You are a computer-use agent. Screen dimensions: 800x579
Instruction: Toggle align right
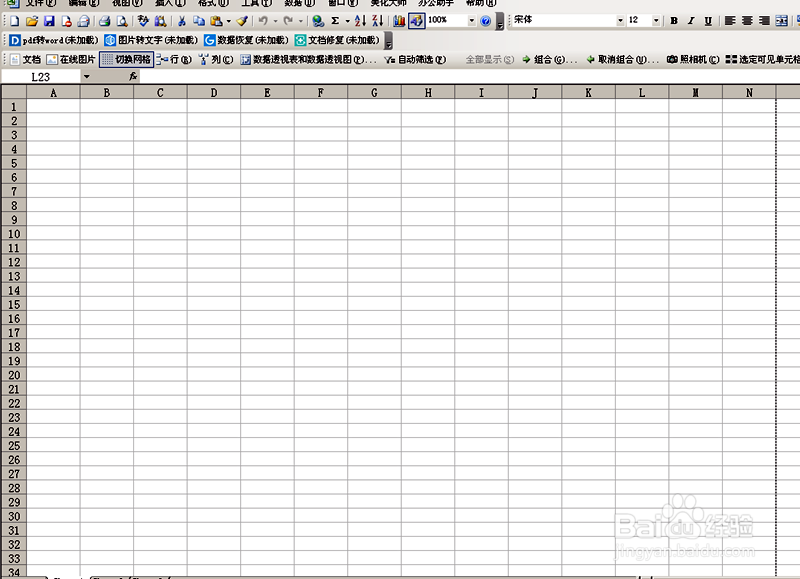coord(764,21)
